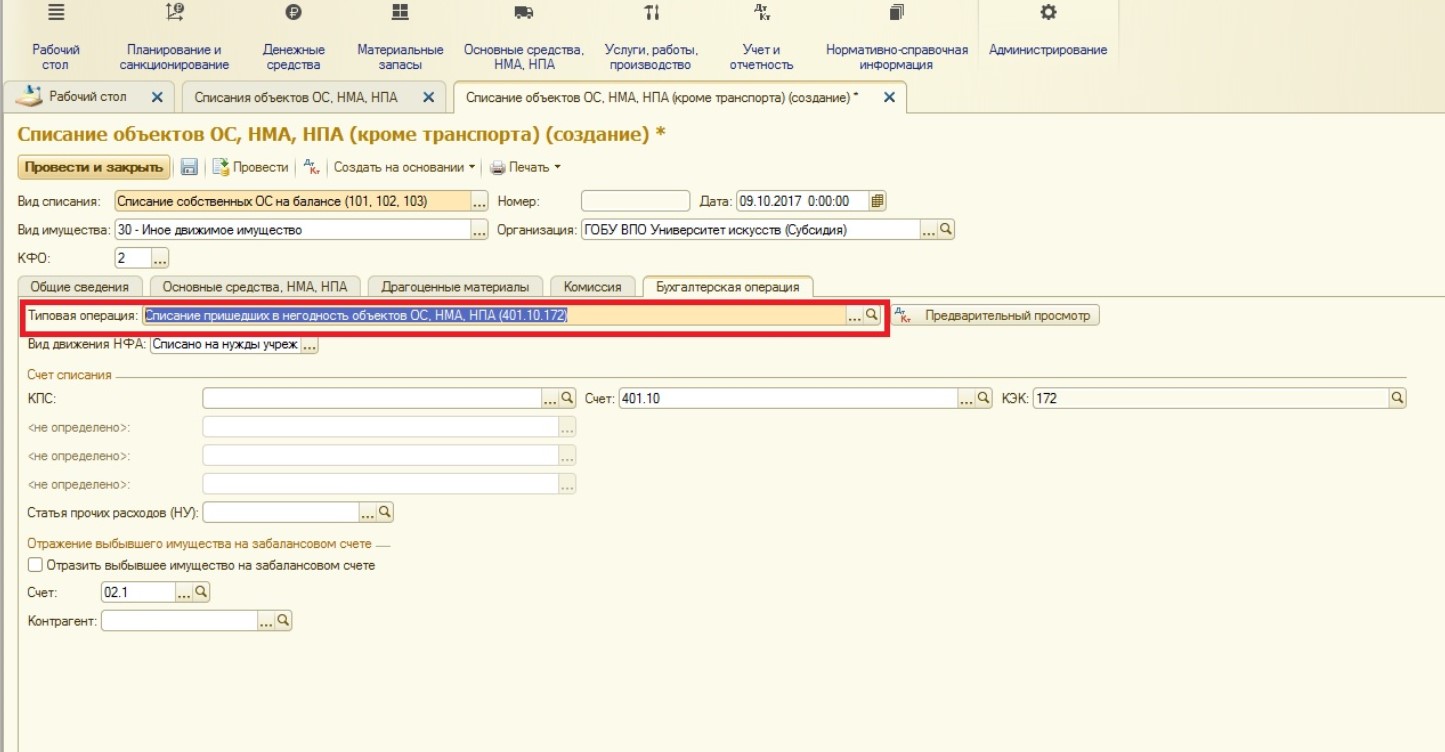Viewport: 1445px width, 752px height.
Task: Switch to the Комиссия tab
Action: pyautogui.click(x=593, y=286)
